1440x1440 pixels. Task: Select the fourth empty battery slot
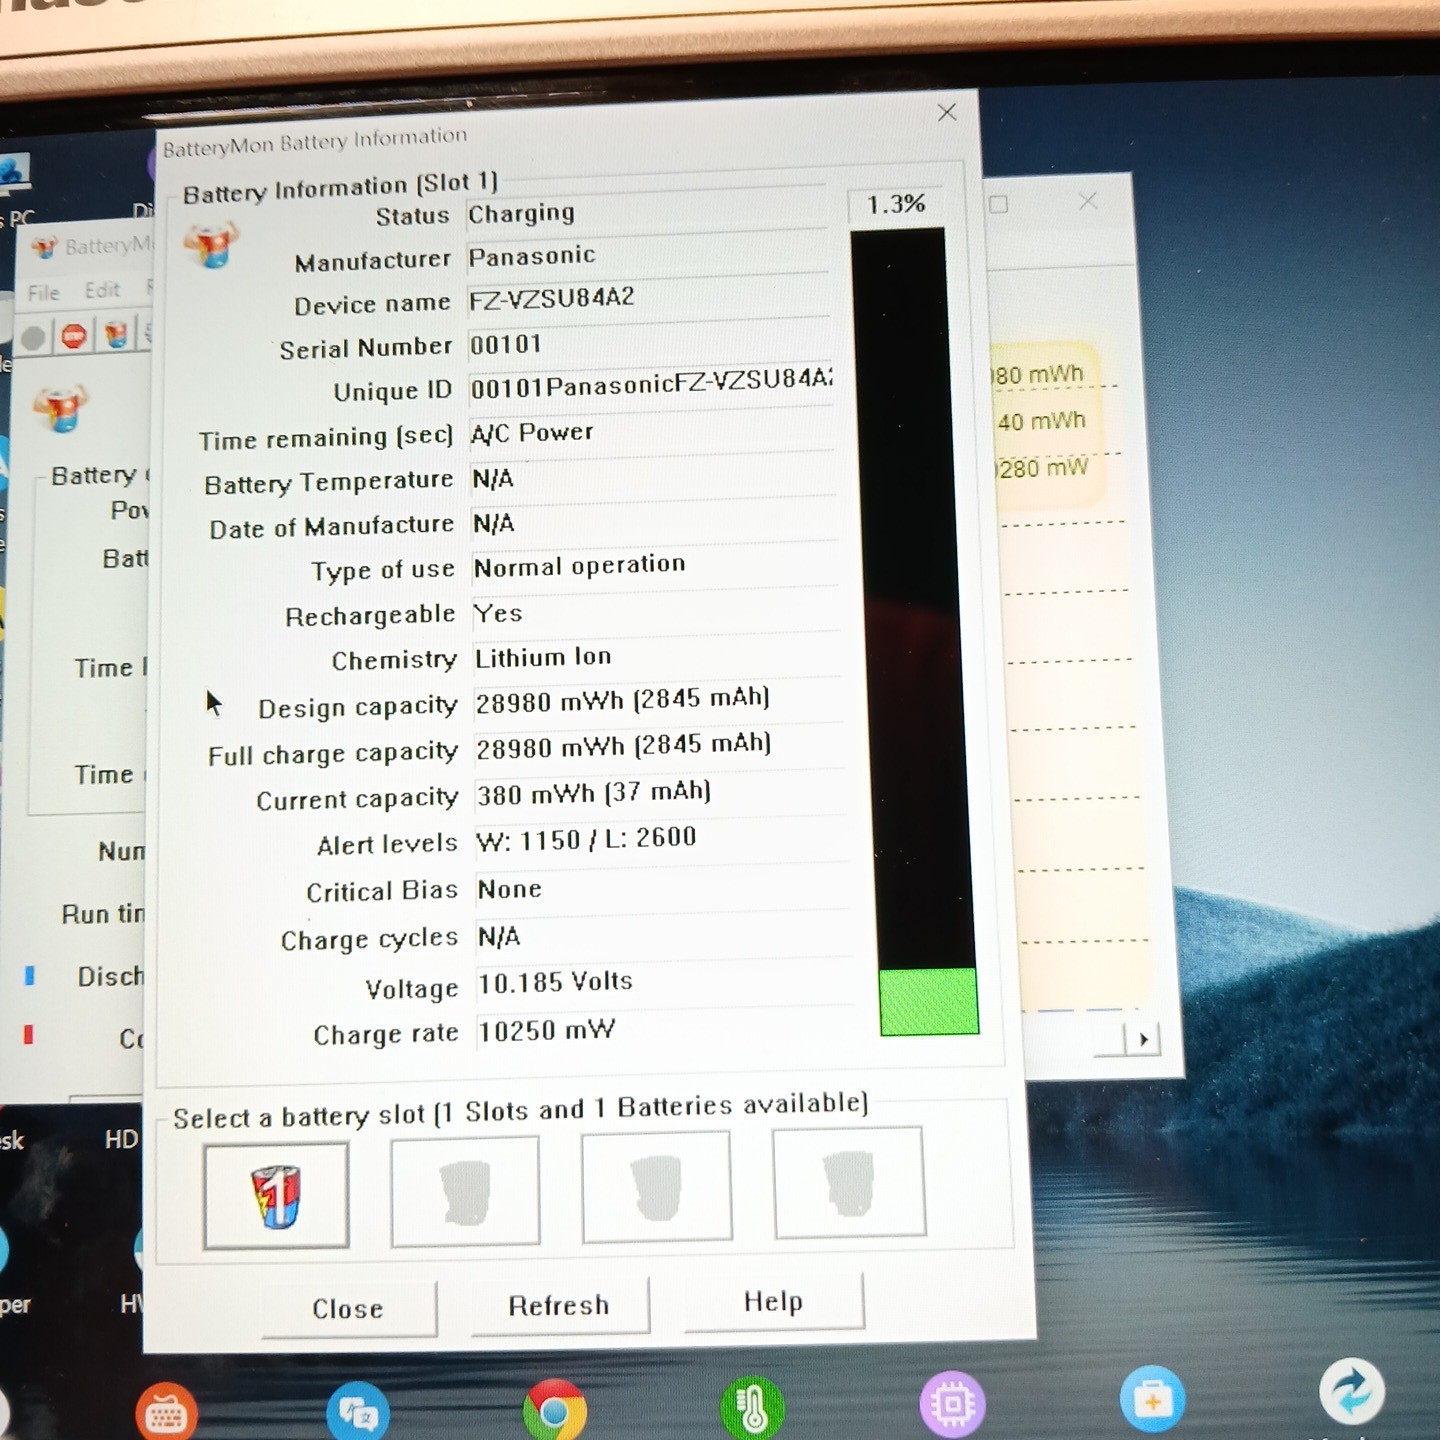click(x=849, y=1182)
